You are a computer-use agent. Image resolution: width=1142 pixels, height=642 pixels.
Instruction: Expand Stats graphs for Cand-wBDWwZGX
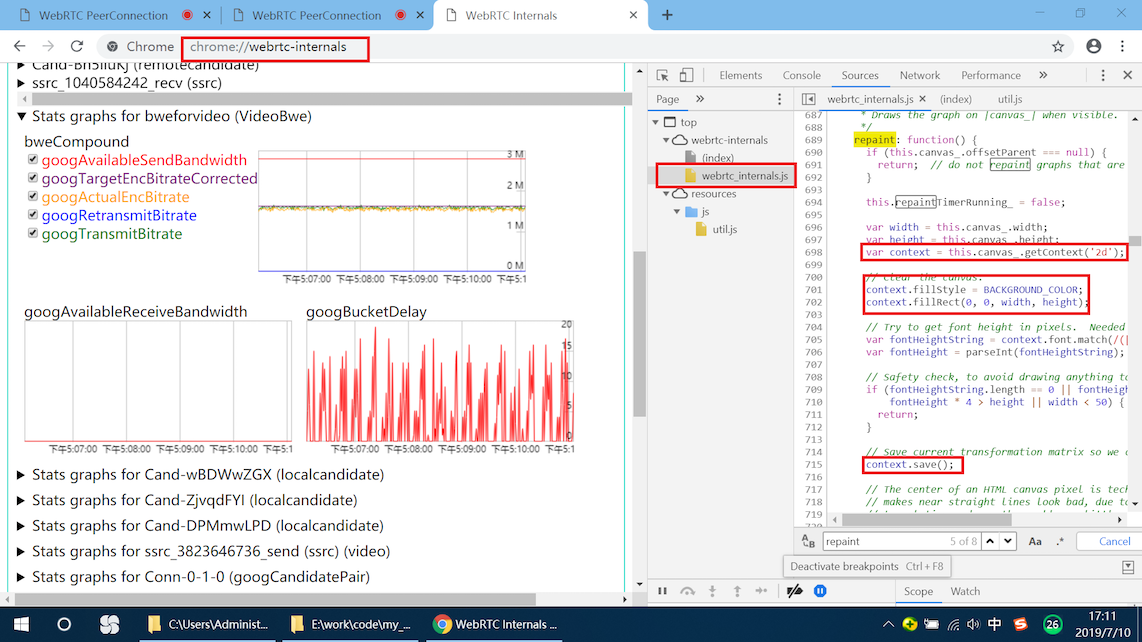pos(22,475)
